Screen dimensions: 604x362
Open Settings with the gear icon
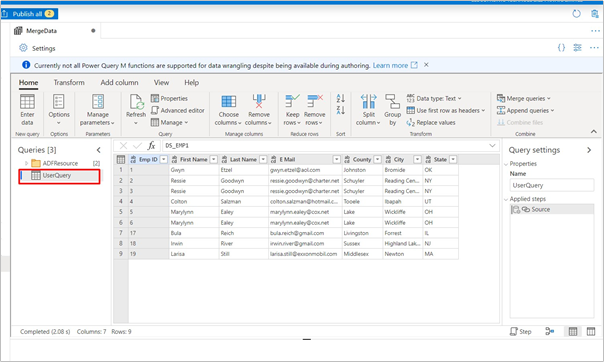click(37, 48)
